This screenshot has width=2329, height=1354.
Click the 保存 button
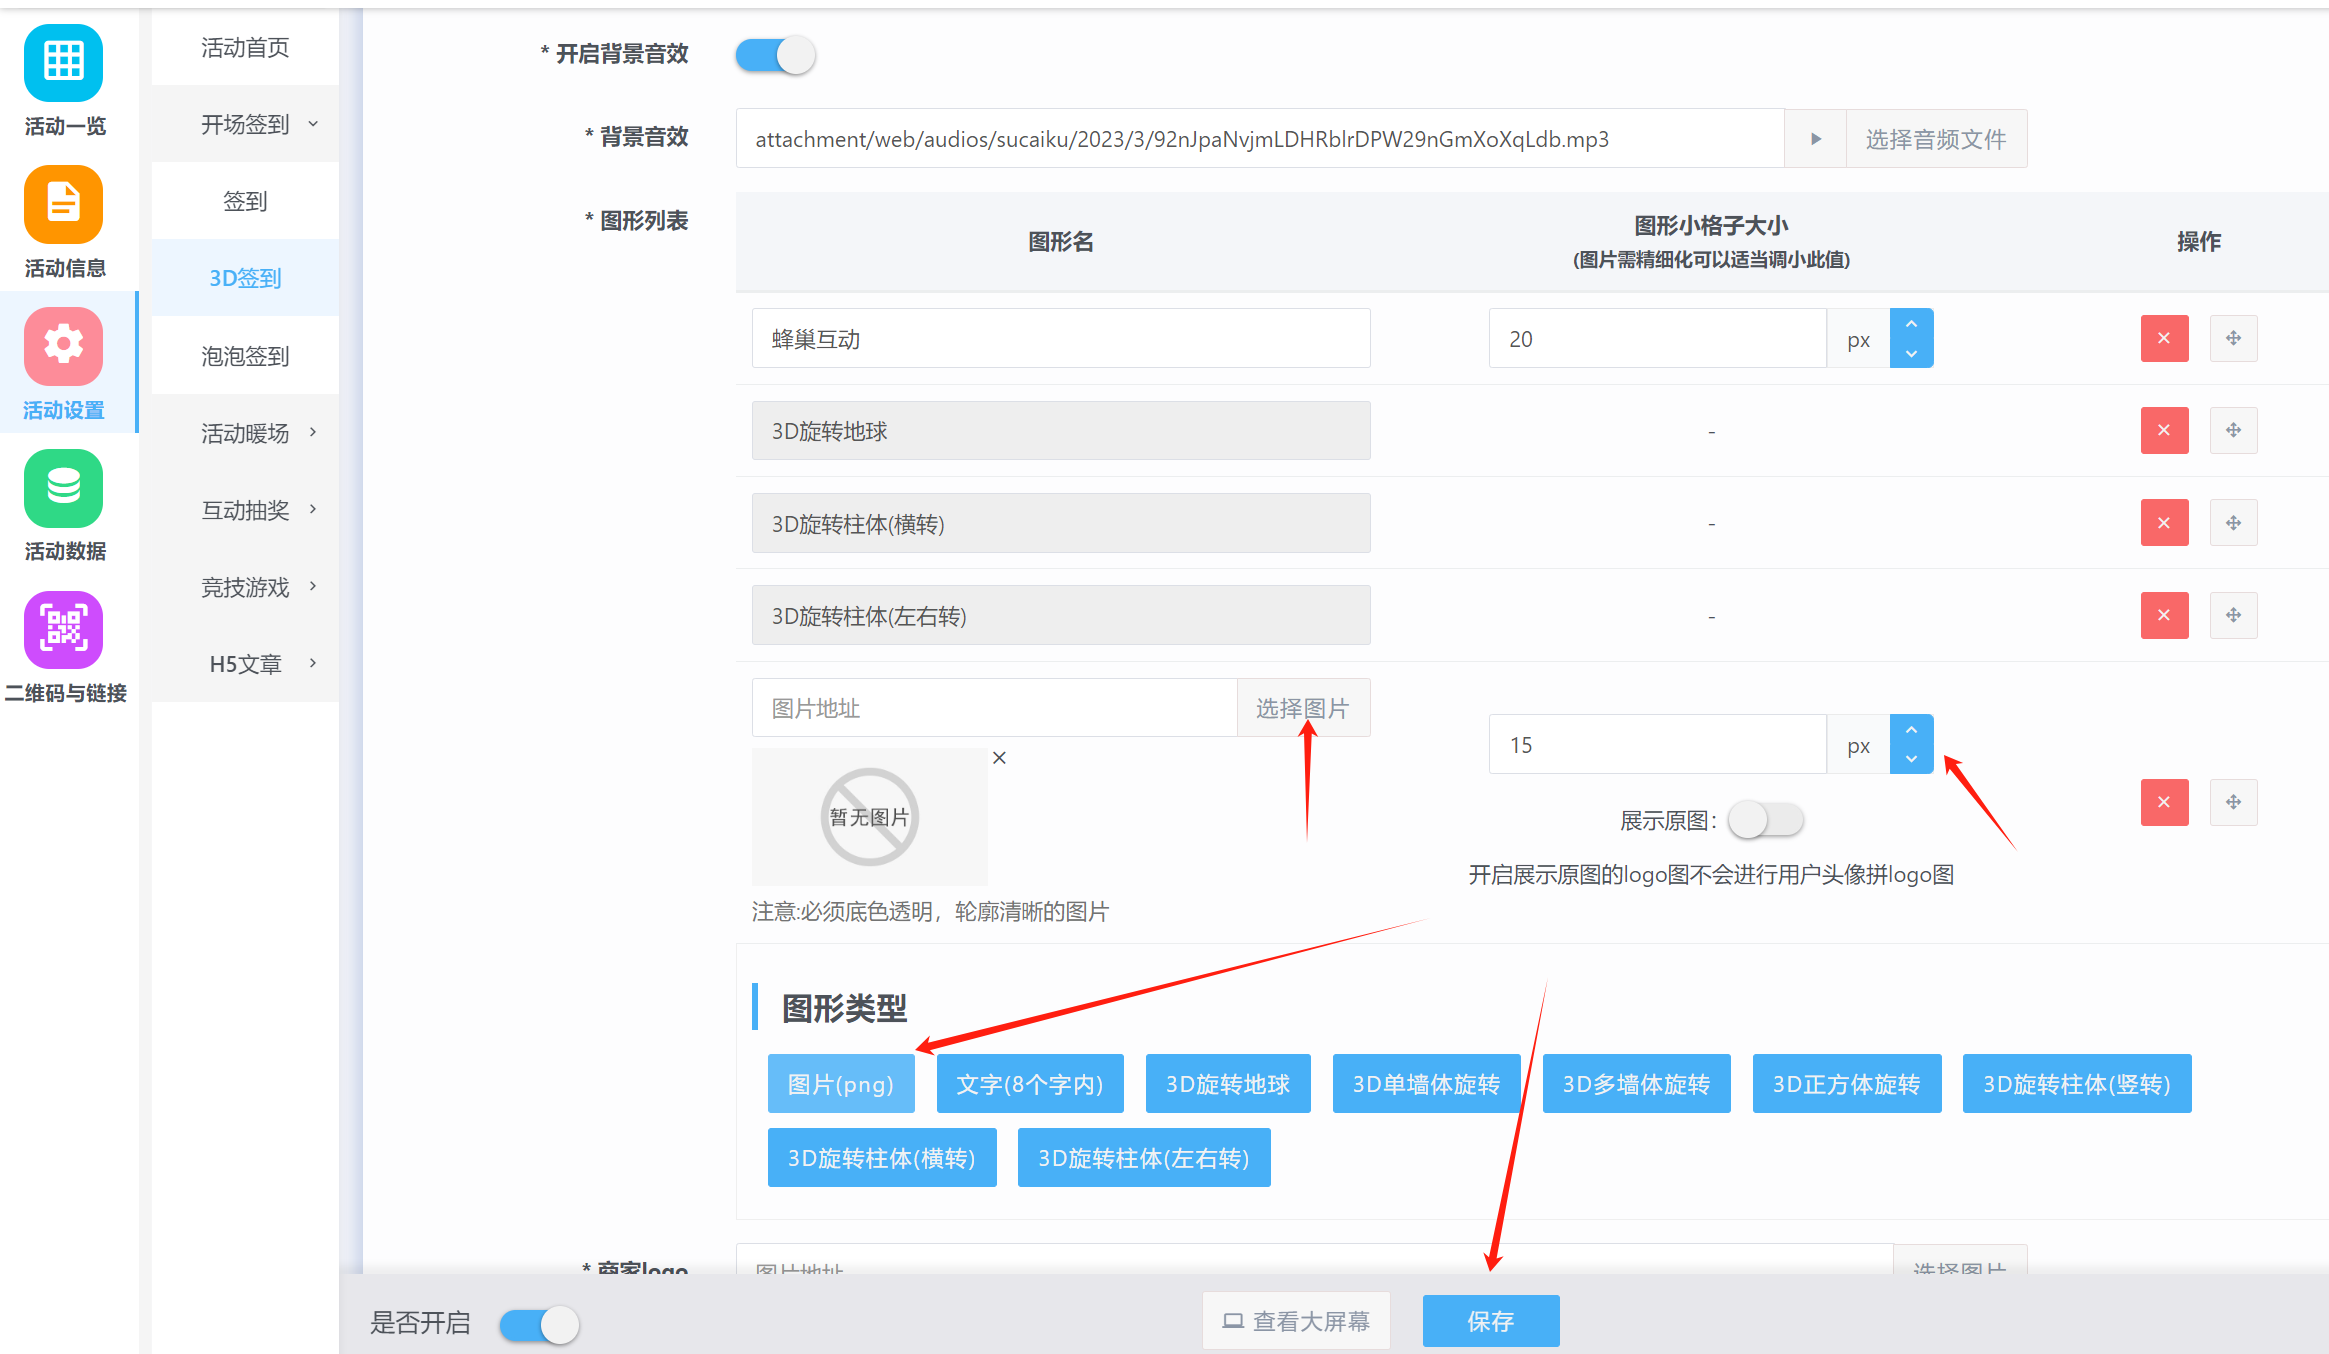1491,1322
